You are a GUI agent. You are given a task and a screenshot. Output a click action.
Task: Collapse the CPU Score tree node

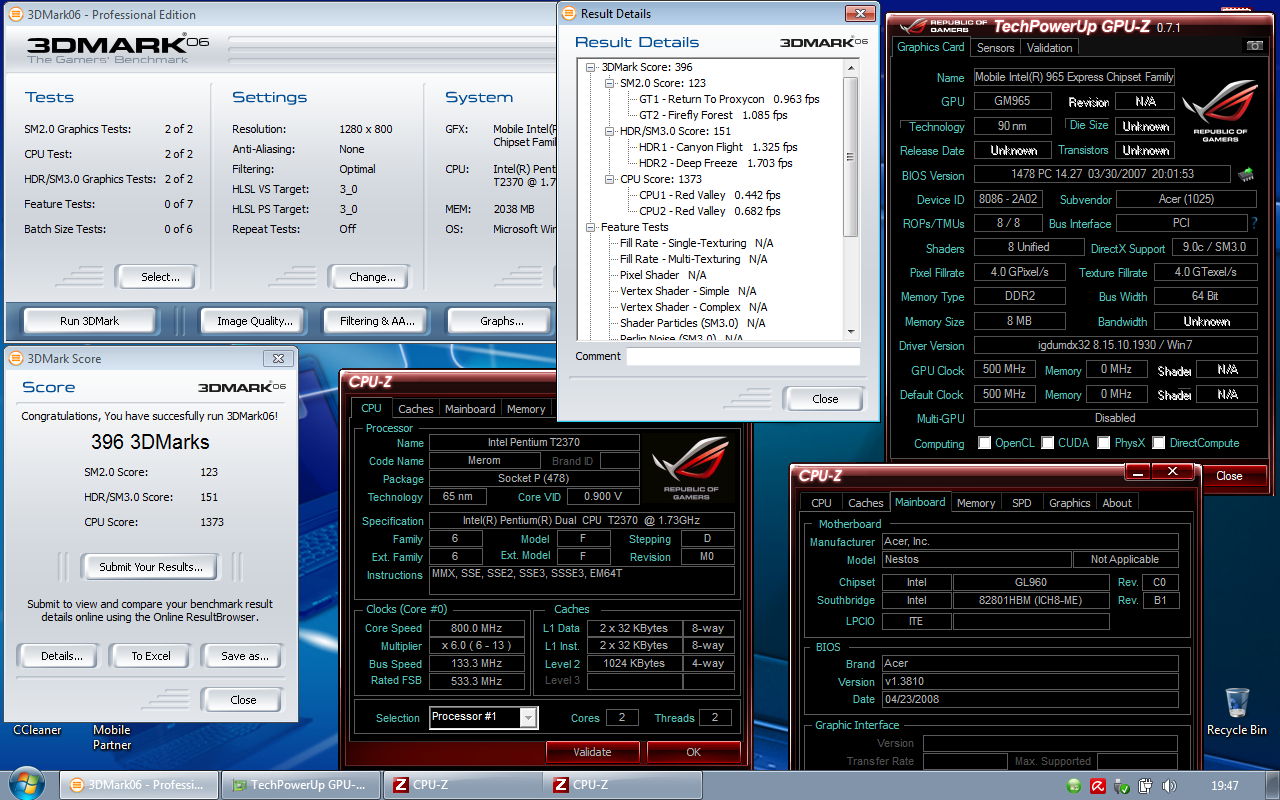click(609, 179)
